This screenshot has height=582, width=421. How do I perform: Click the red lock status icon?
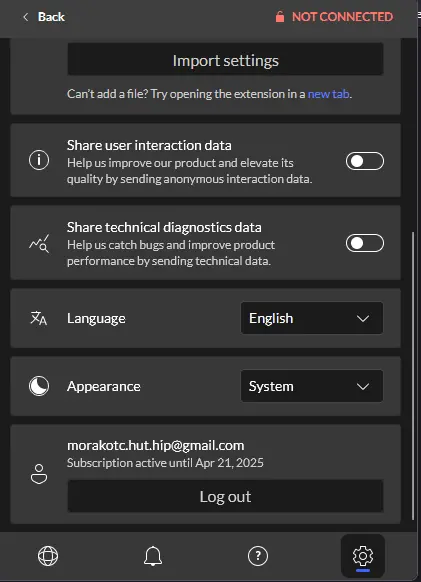click(280, 17)
